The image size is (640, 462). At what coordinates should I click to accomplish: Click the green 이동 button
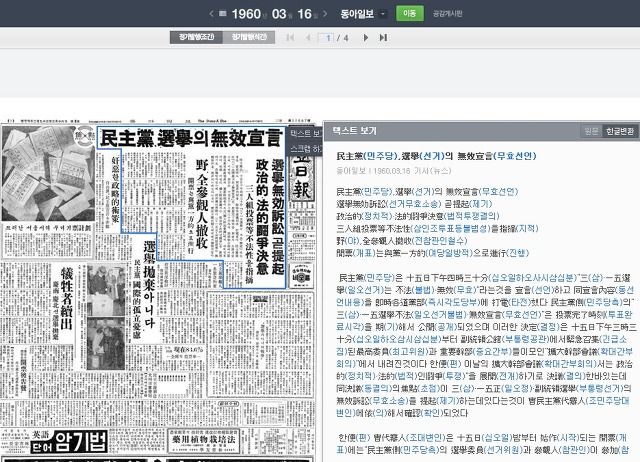[409, 13]
